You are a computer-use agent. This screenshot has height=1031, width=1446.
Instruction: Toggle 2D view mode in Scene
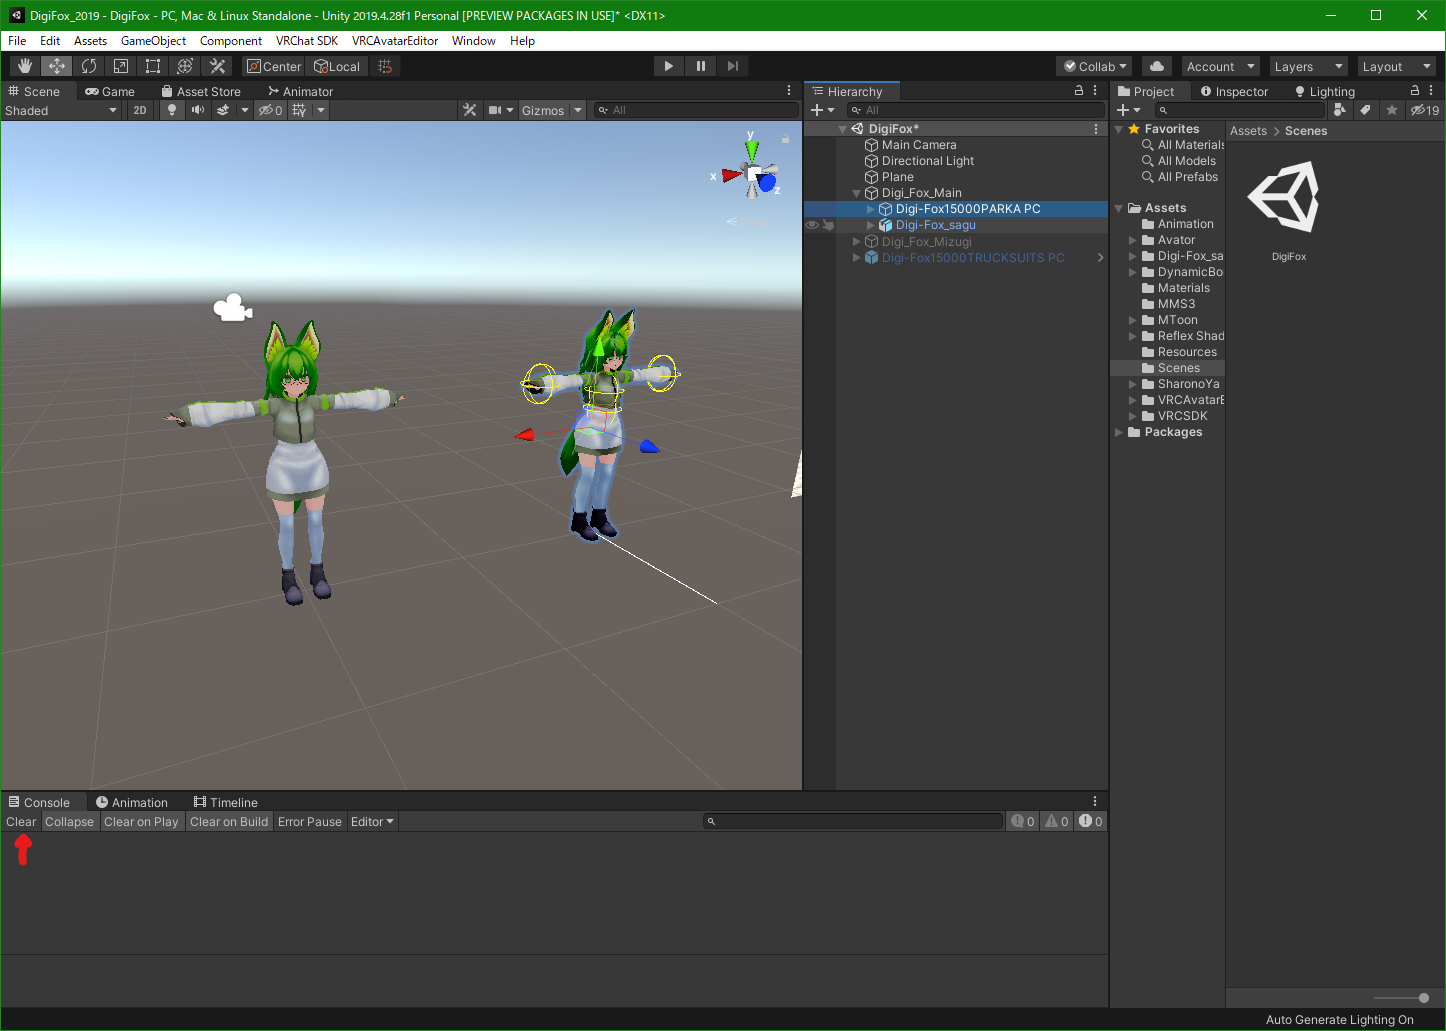coord(140,110)
